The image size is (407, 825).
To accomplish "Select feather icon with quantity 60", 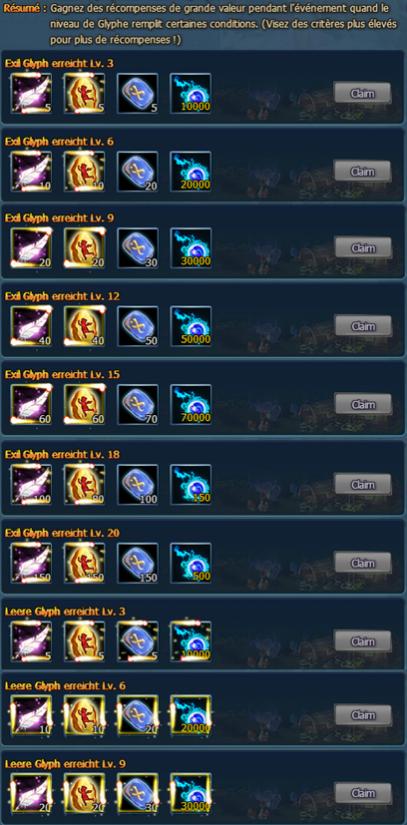I will pyautogui.click(x=31, y=405).
